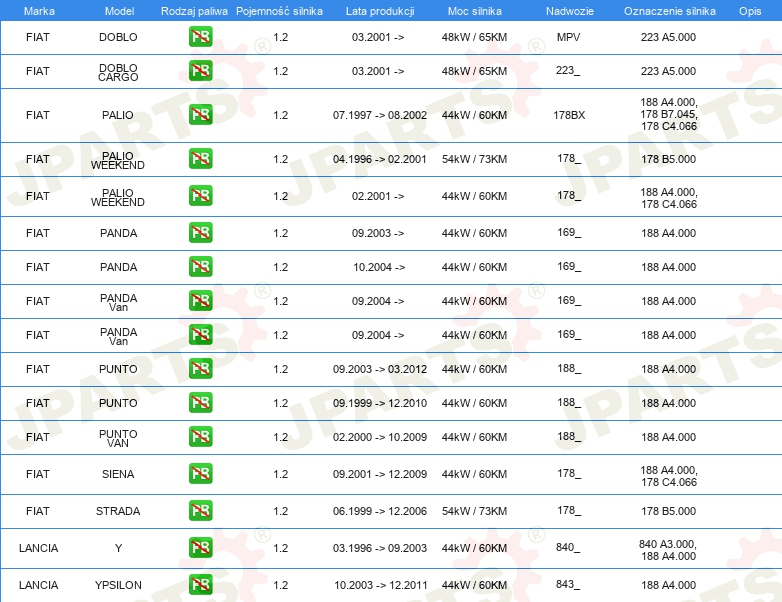Select the DOBLO model cell in MPV row
Image resolution: width=782 pixels, height=602 pixels.
[118, 37]
